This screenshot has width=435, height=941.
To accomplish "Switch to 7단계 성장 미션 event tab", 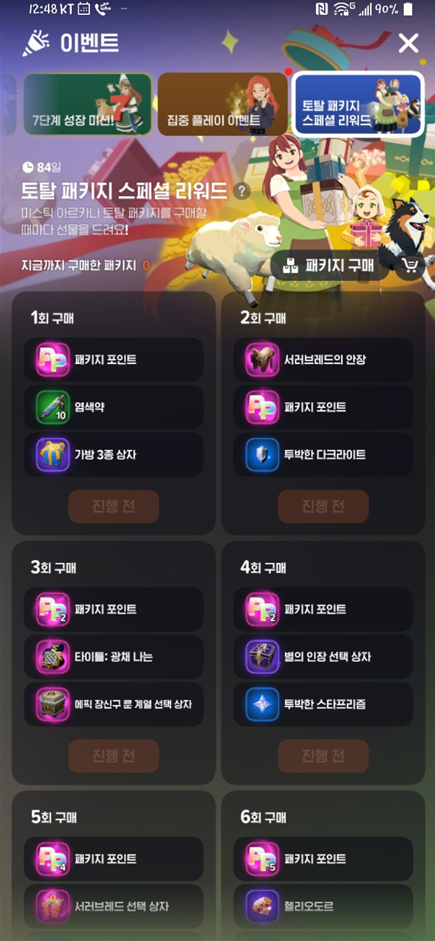I will click(x=87, y=104).
